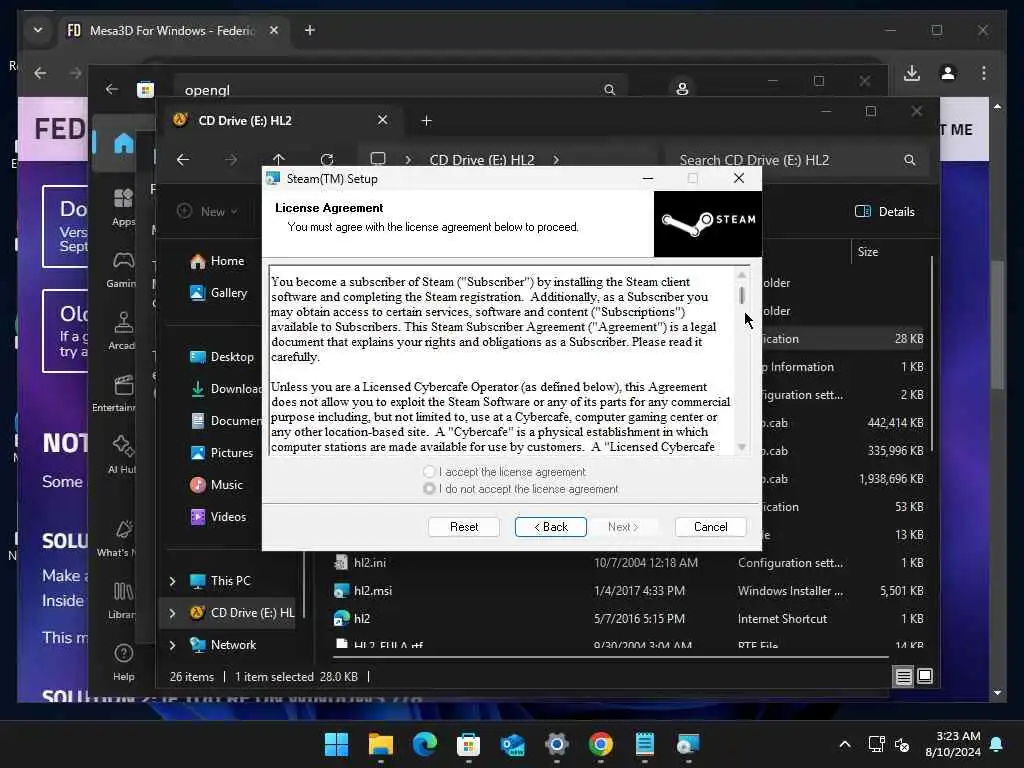Open Desktop folder in Explorer sidebar

point(221,357)
